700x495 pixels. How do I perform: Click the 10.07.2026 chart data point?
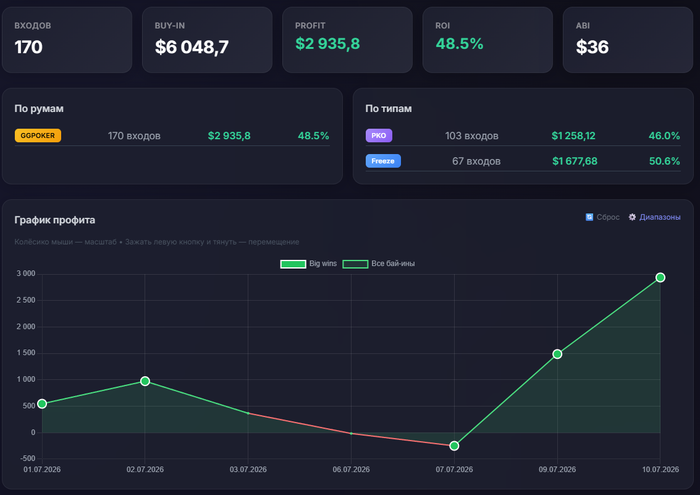click(x=660, y=278)
